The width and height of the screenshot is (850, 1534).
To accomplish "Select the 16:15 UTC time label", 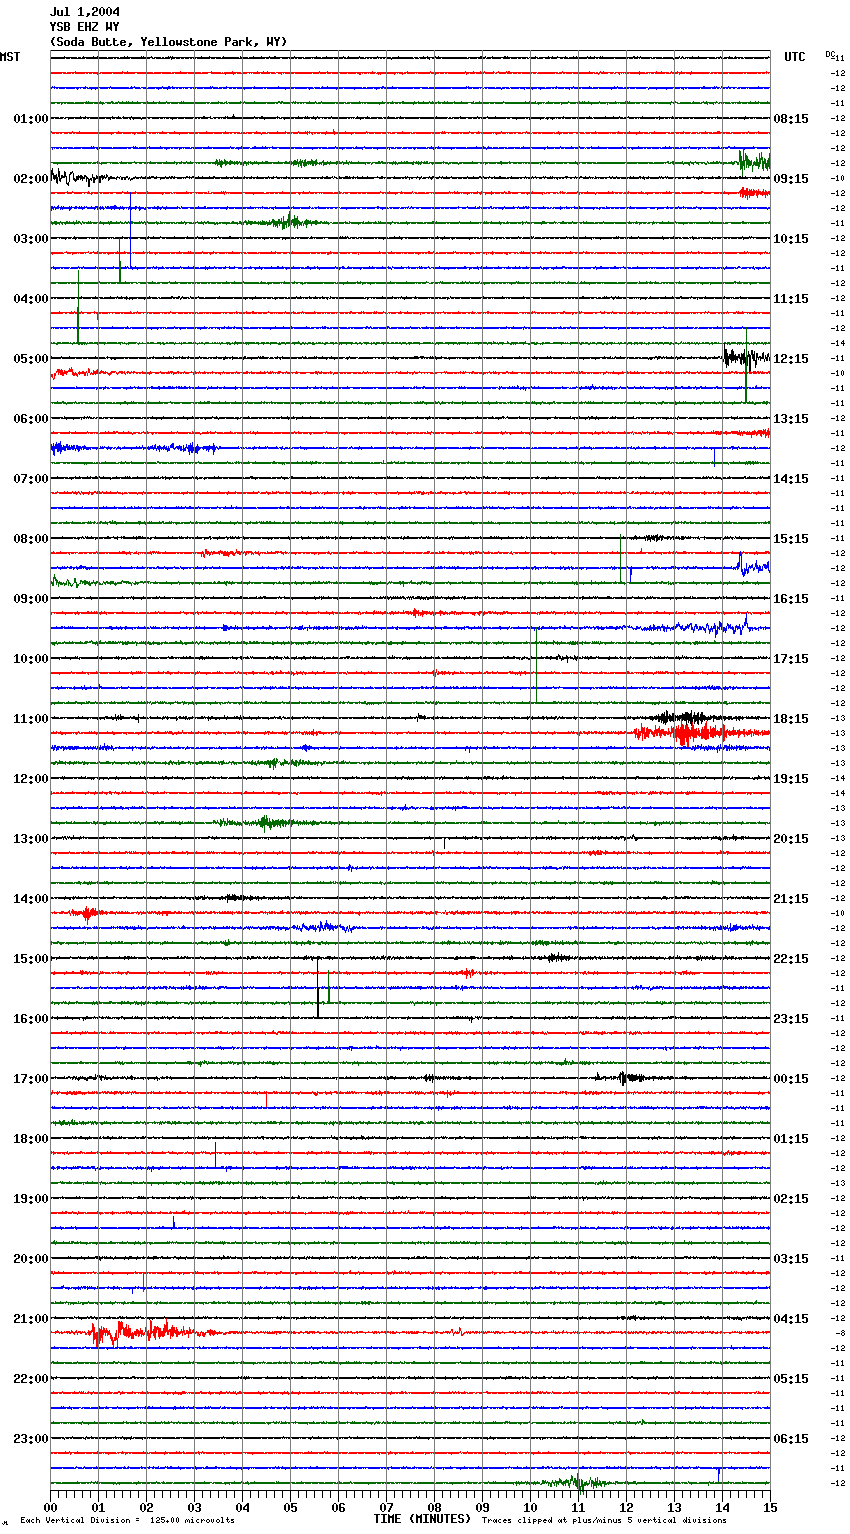I will pos(791,599).
